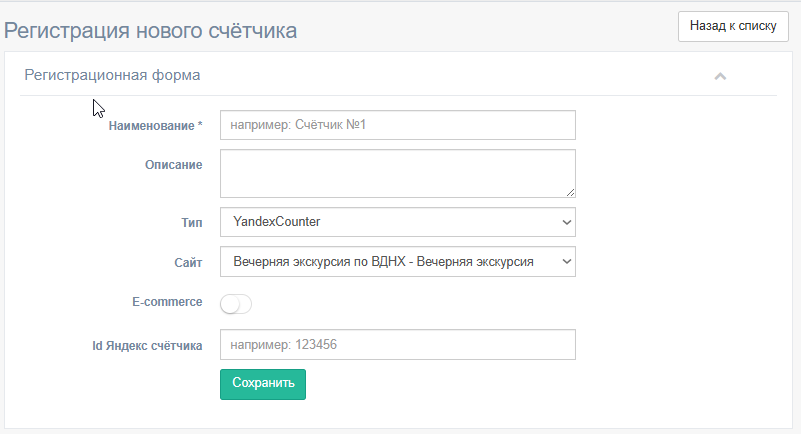
Task: Click the E-commerce label
Action: [x=167, y=302]
